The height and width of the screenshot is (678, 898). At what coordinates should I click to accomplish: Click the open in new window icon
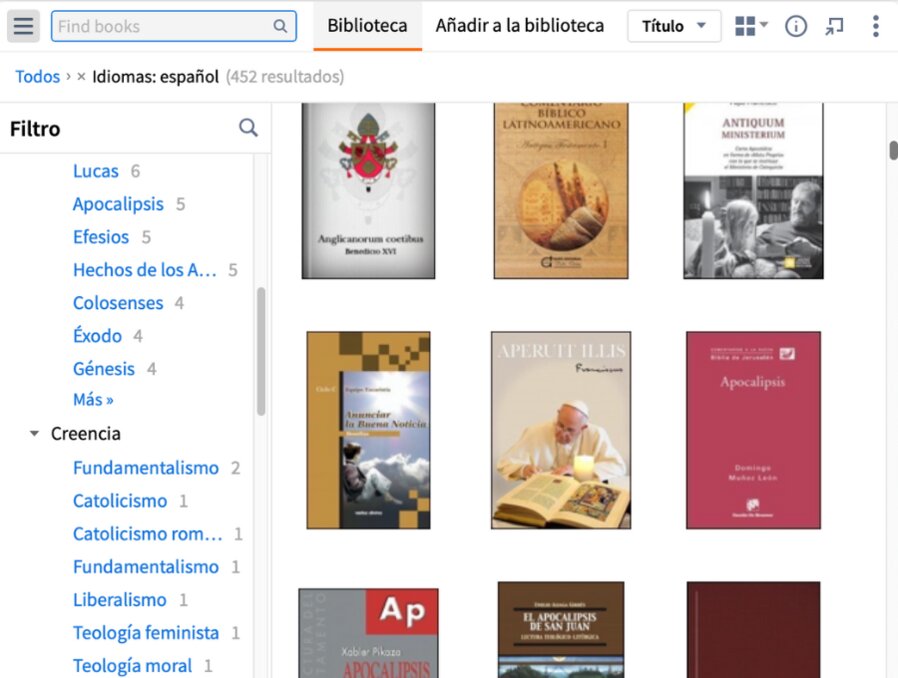(834, 26)
